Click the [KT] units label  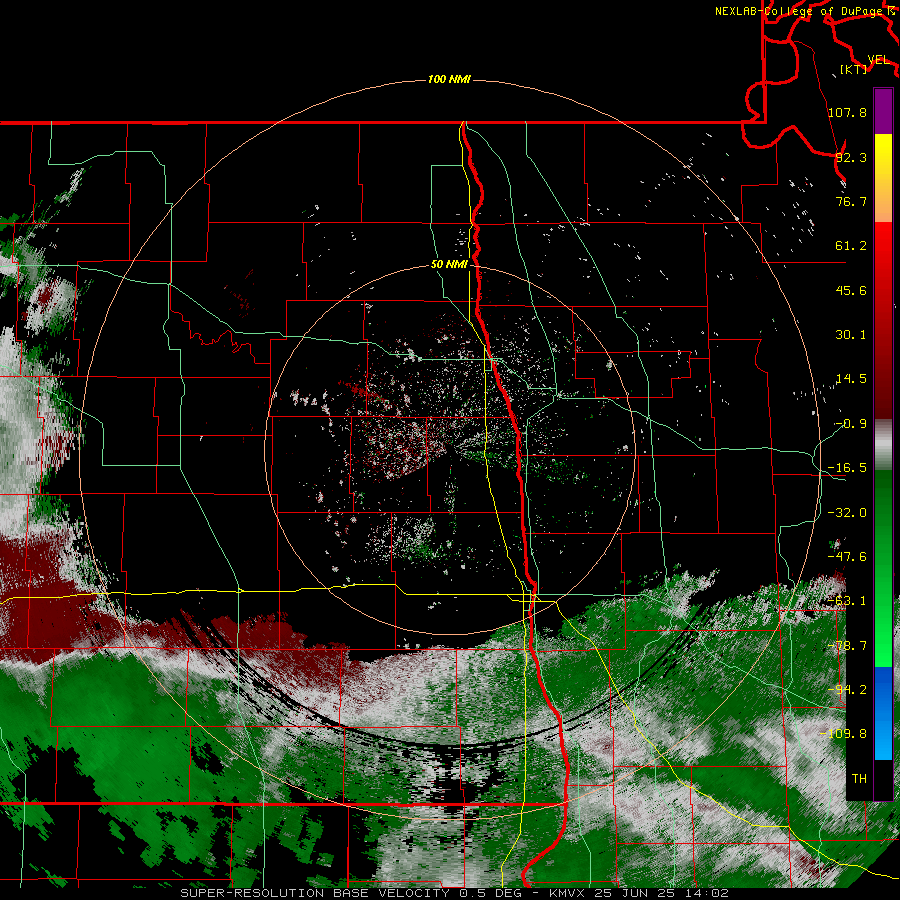pos(854,69)
